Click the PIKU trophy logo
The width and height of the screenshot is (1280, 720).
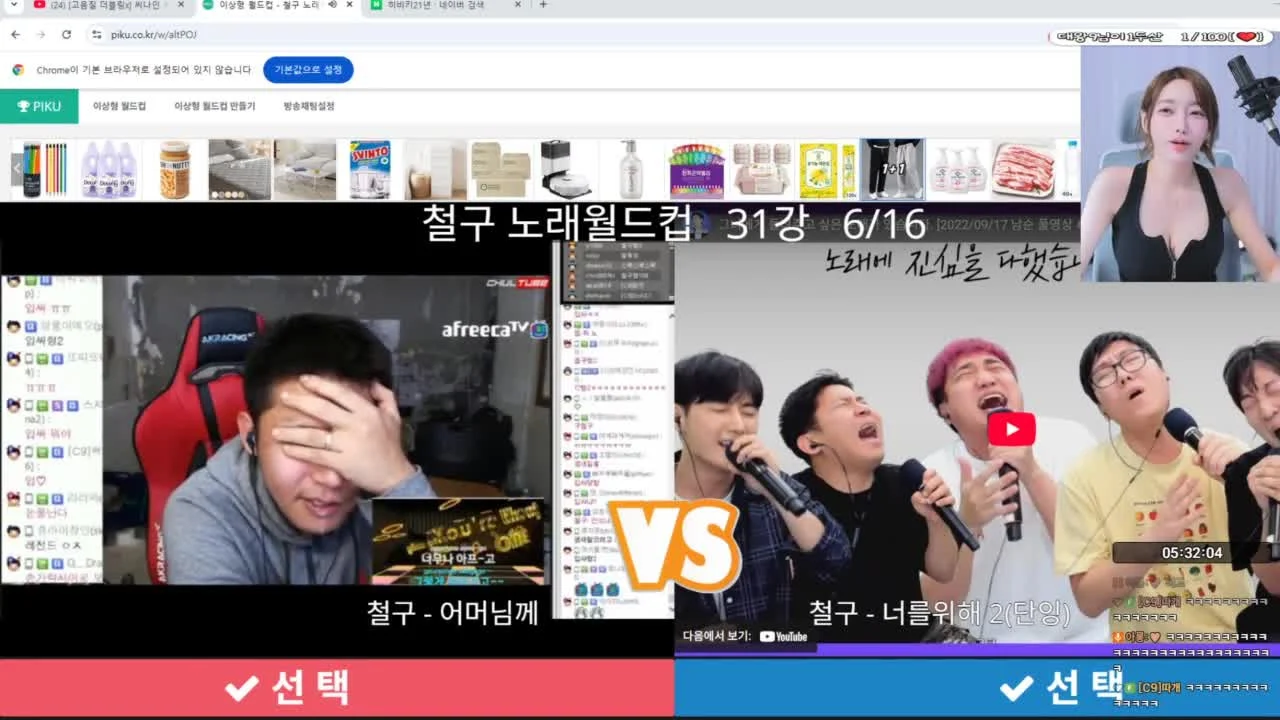[x=39, y=106]
